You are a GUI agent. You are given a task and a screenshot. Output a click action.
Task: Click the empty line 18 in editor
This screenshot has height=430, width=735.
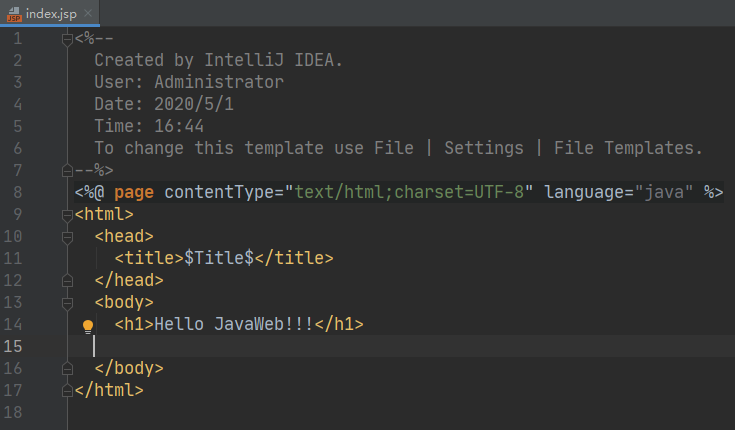click(x=300, y=411)
